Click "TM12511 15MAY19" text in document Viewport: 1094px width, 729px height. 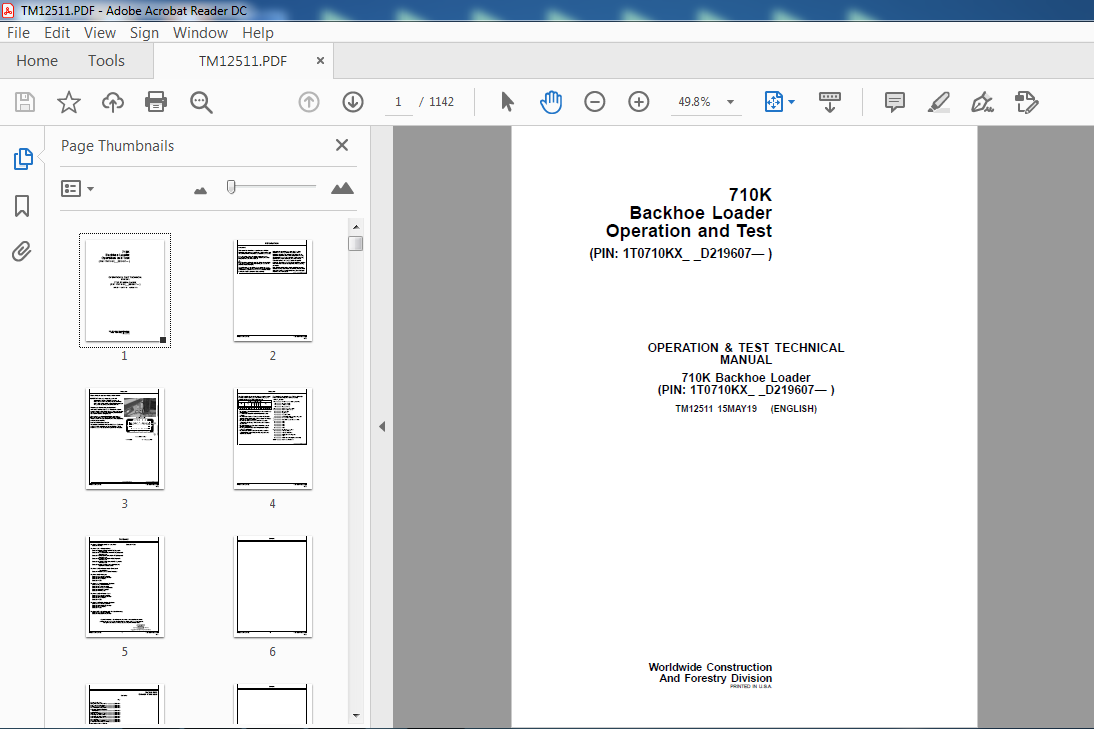[x=716, y=409]
